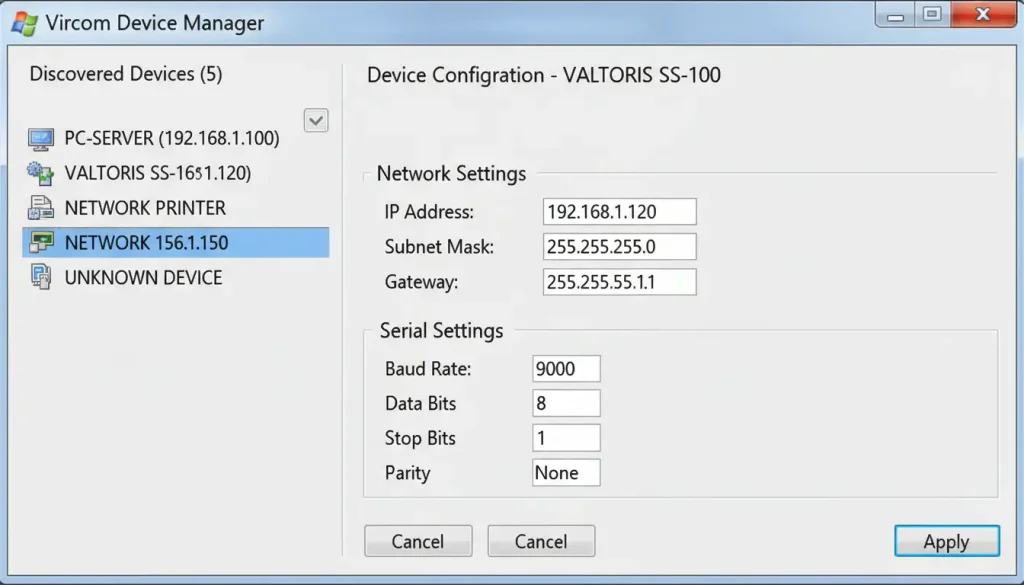This screenshot has width=1024, height=585.
Task: Click the Subnet Mask input field
Action: tap(619, 247)
